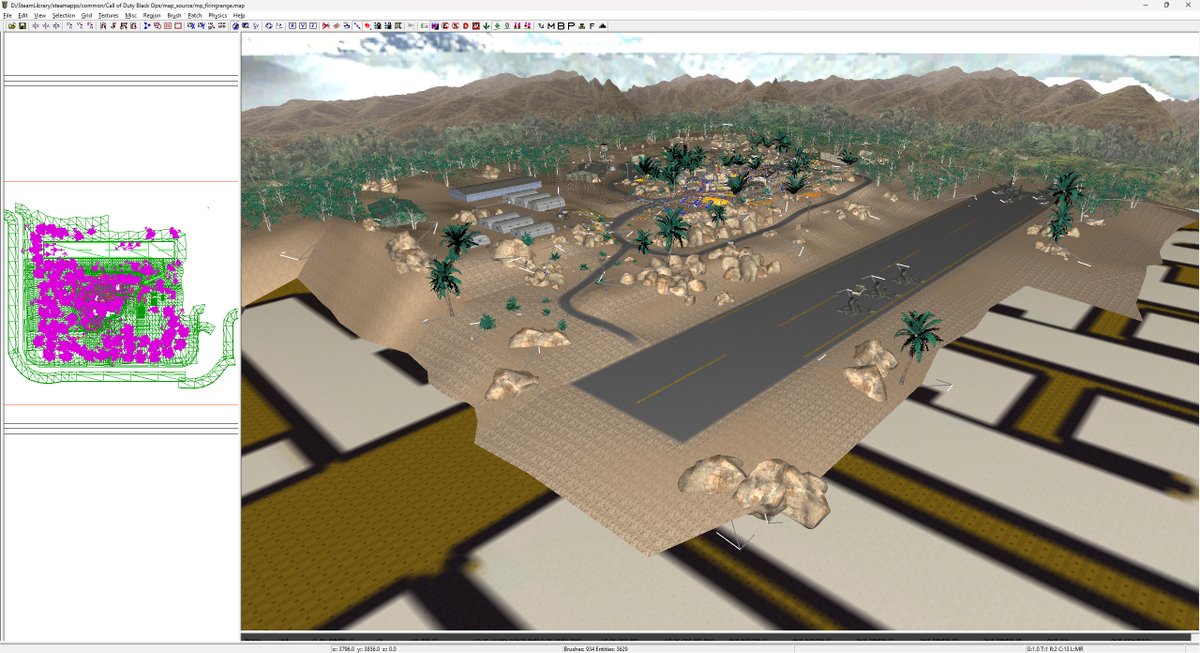The width and height of the screenshot is (1200, 653).
Task: Click the black up-triangle toolbar icon
Action: pos(602,26)
